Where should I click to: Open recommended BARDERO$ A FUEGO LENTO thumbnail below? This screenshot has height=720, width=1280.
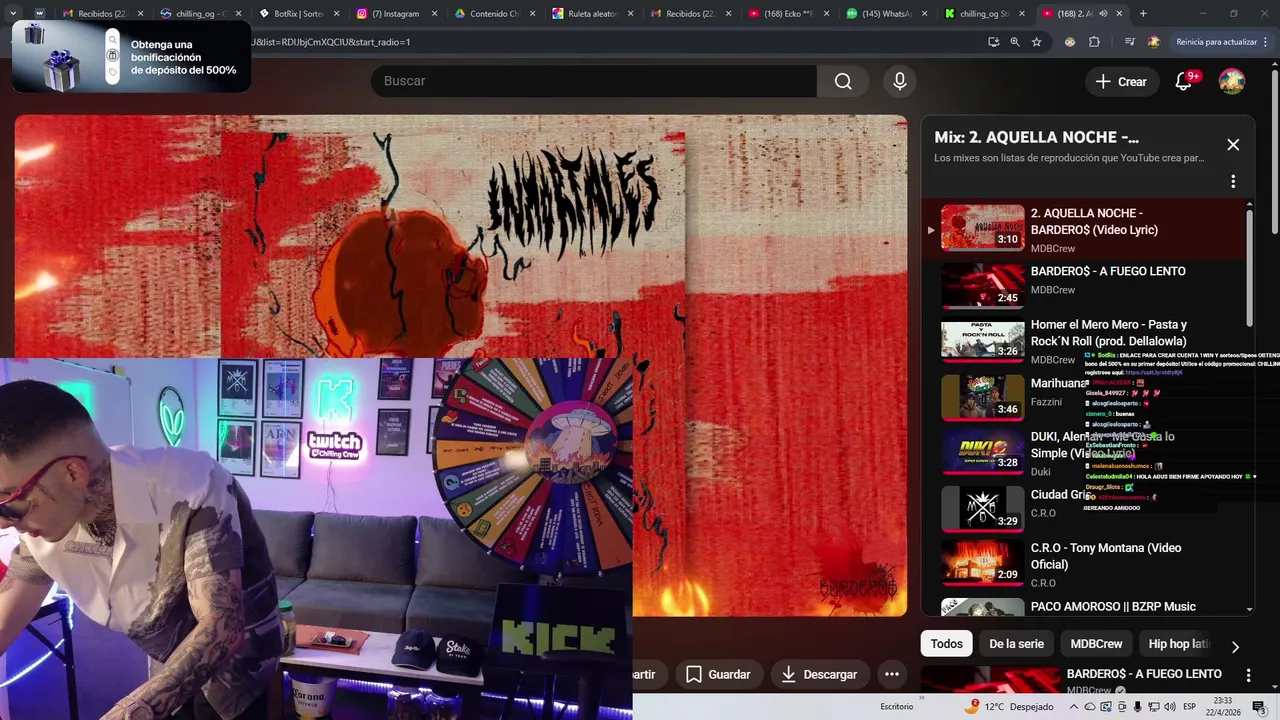coord(991,681)
